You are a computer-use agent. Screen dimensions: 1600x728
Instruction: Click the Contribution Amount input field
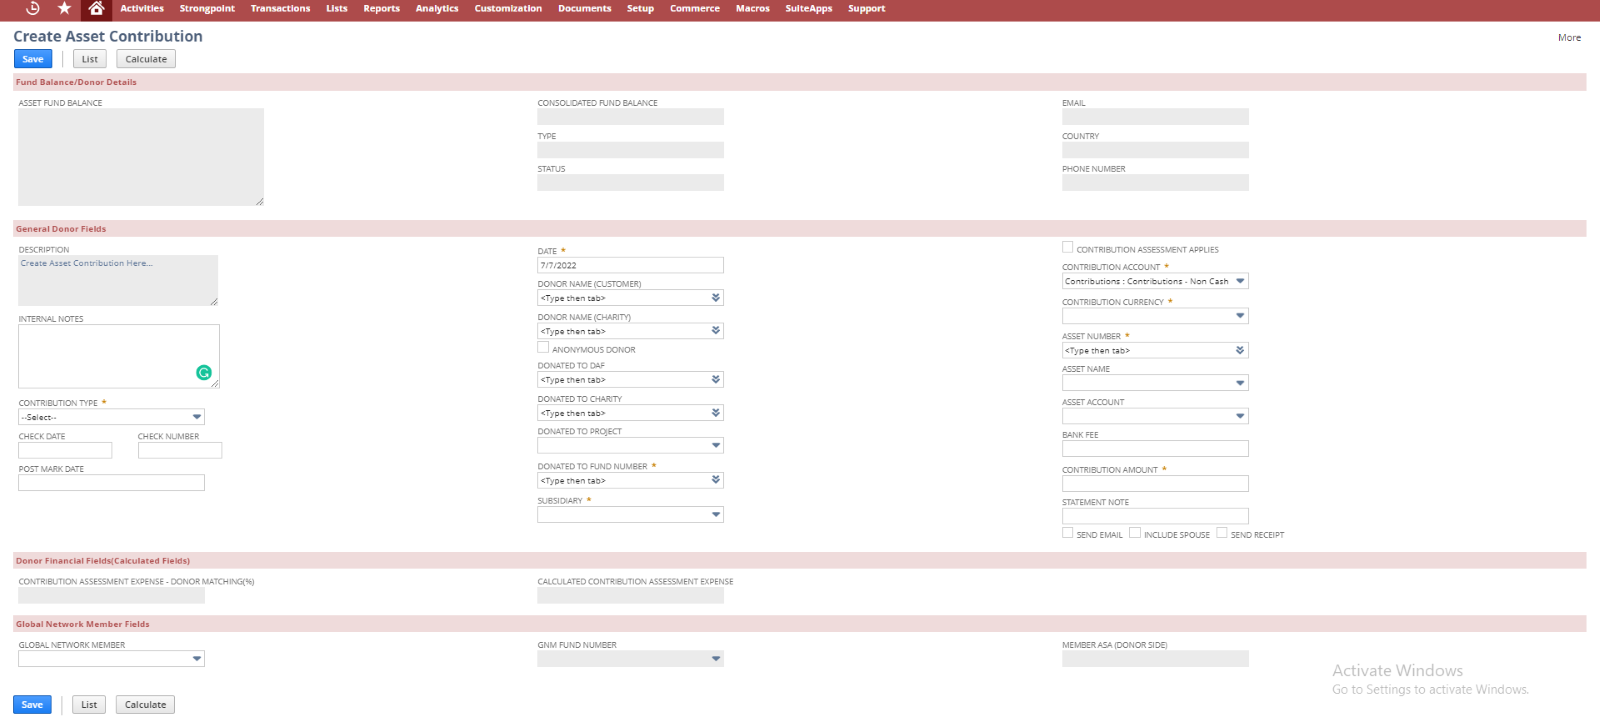point(1155,484)
